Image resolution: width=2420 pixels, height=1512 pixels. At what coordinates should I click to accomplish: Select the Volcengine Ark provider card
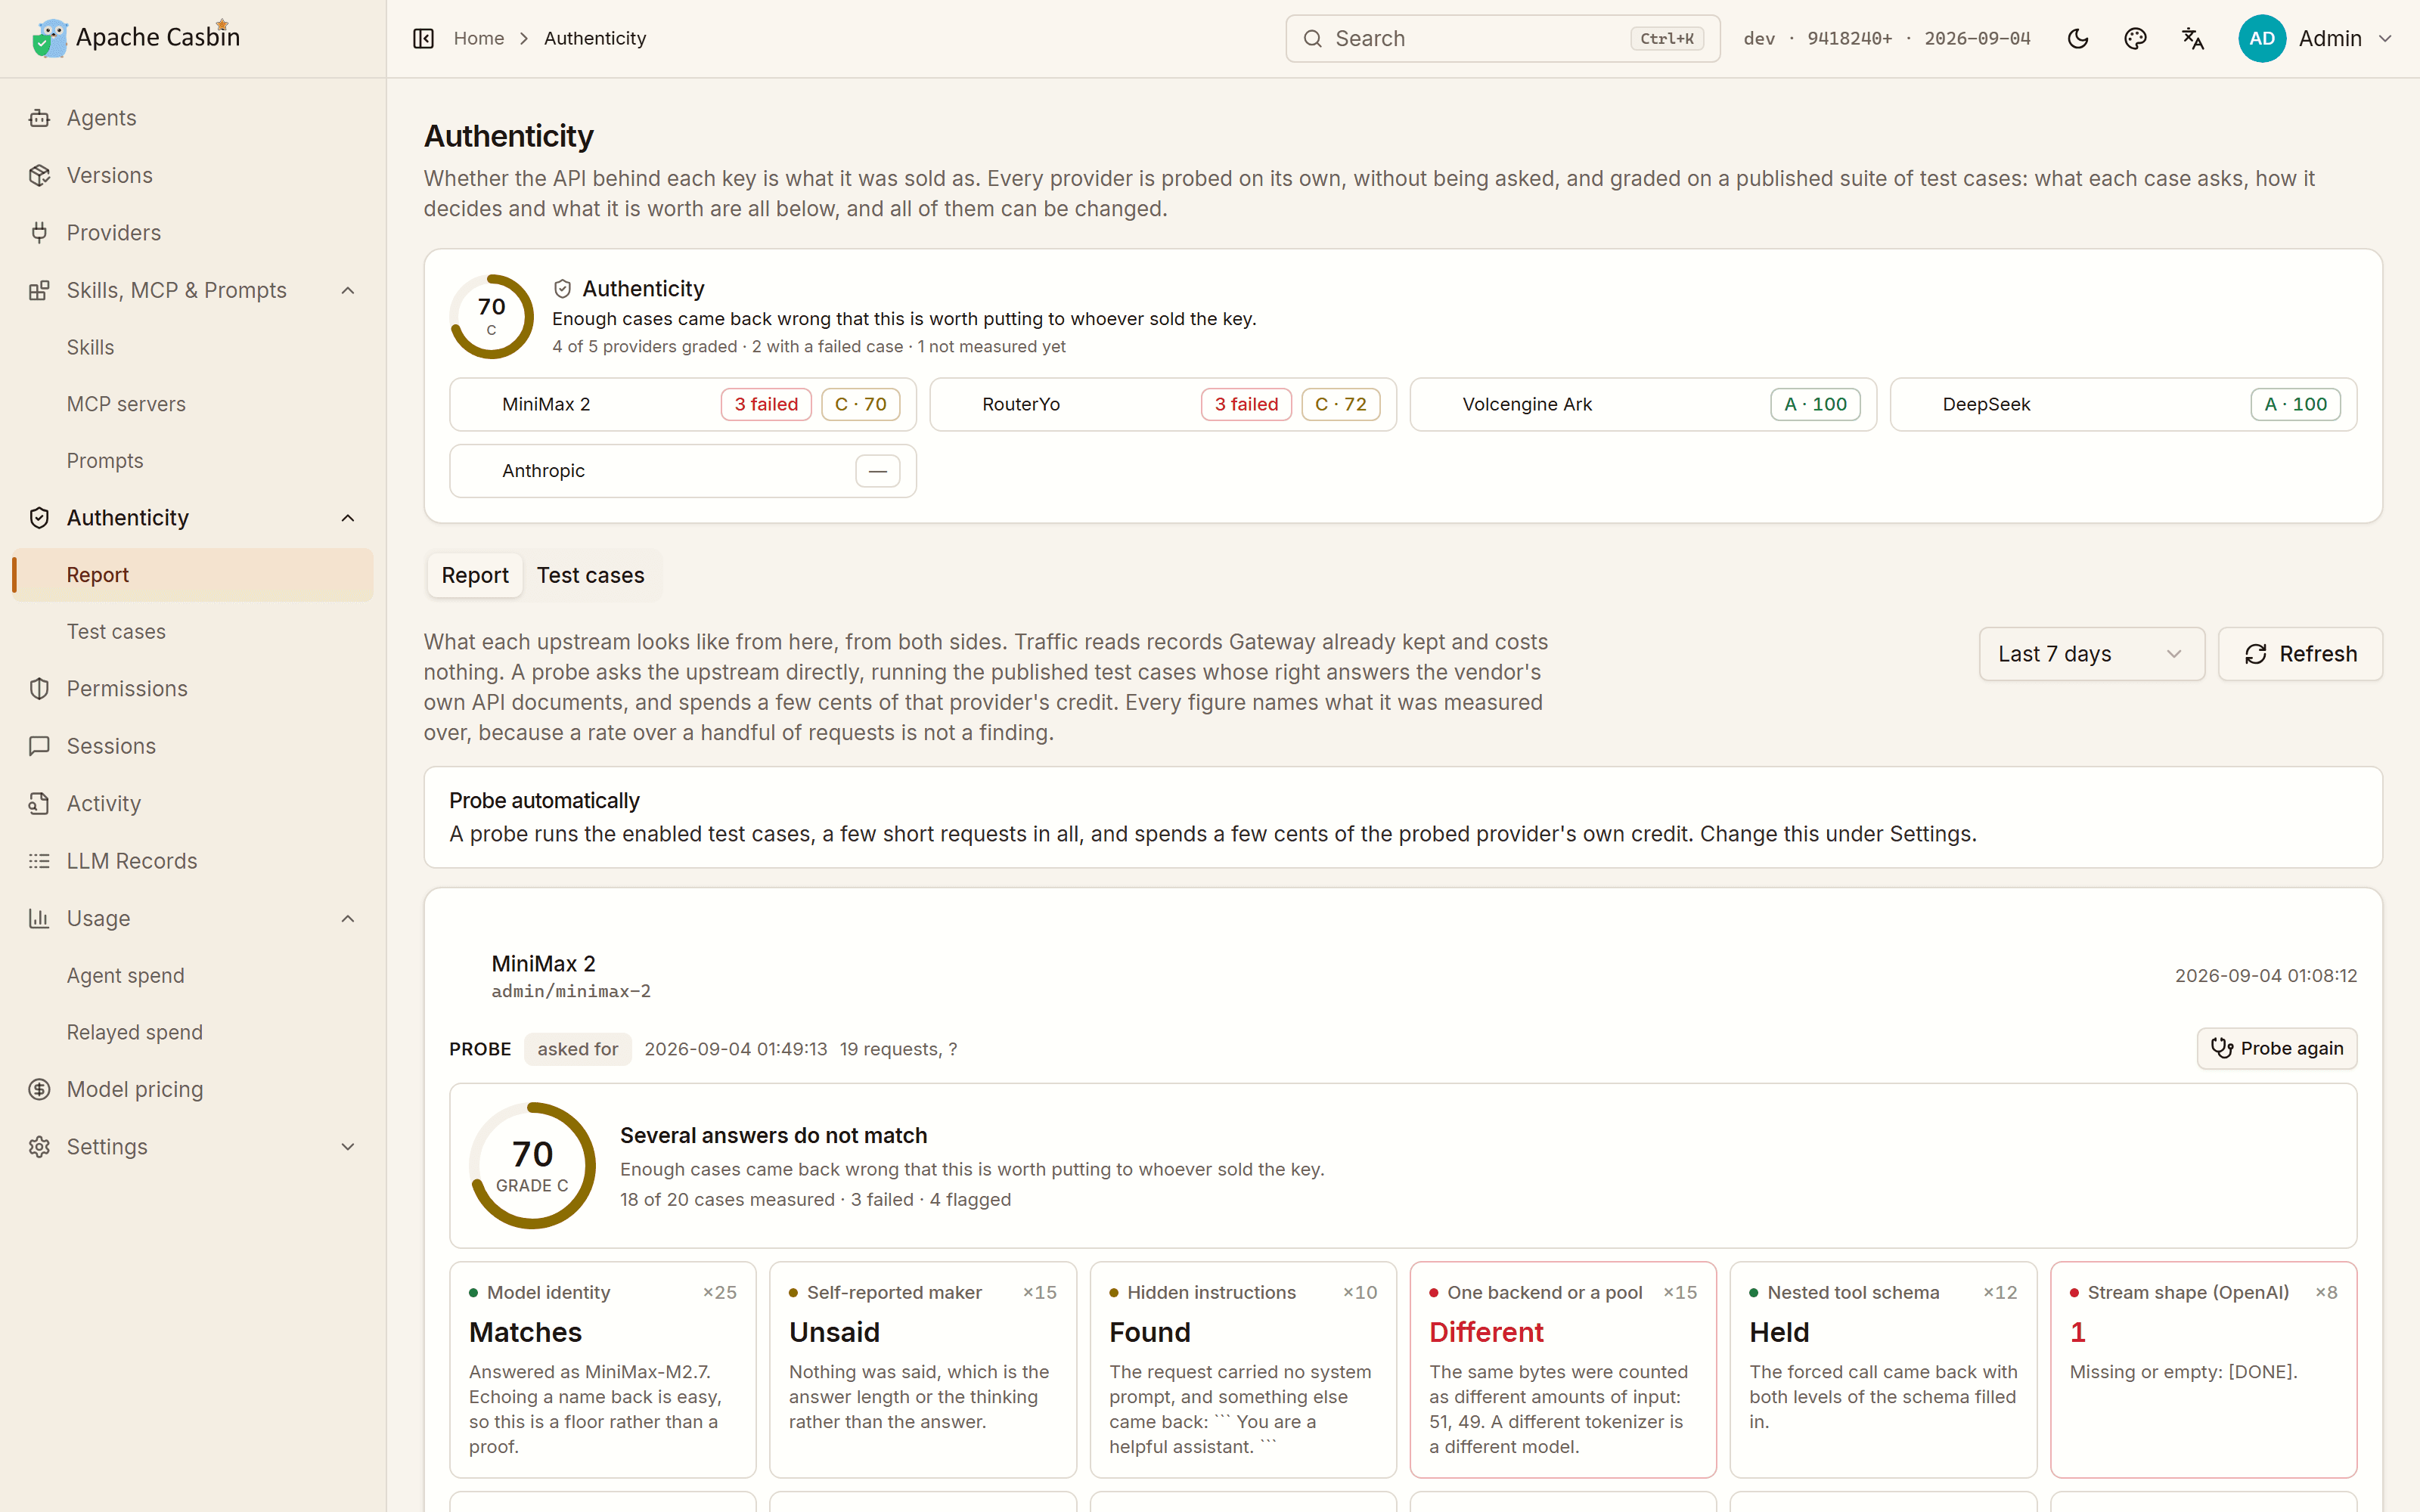click(1643, 404)
